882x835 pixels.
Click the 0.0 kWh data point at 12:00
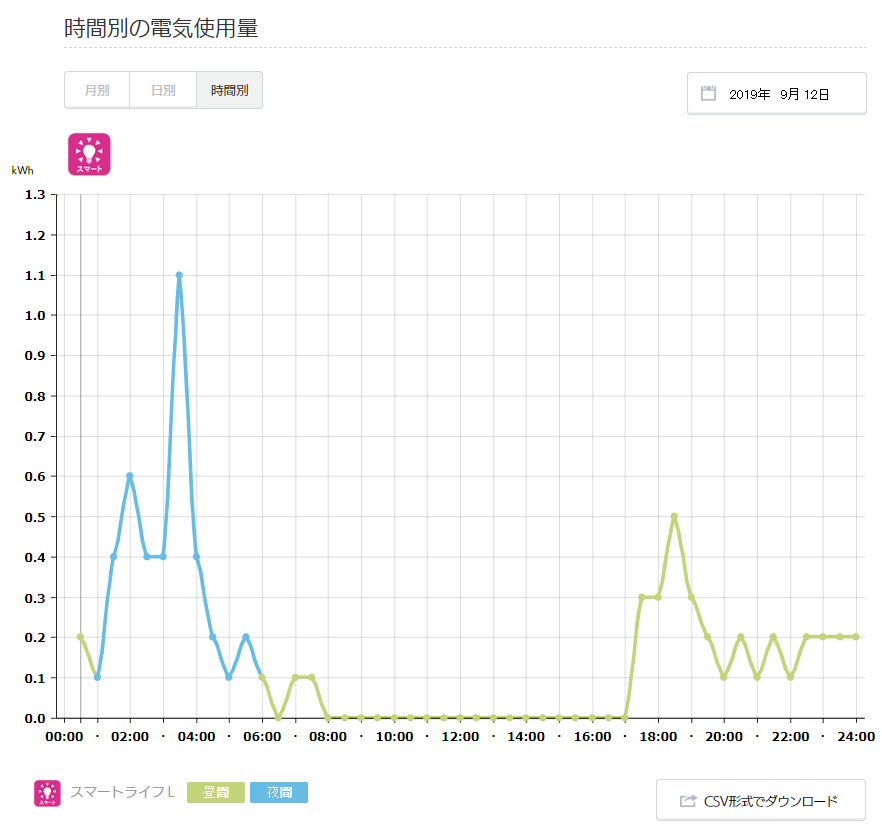[460, 718]
